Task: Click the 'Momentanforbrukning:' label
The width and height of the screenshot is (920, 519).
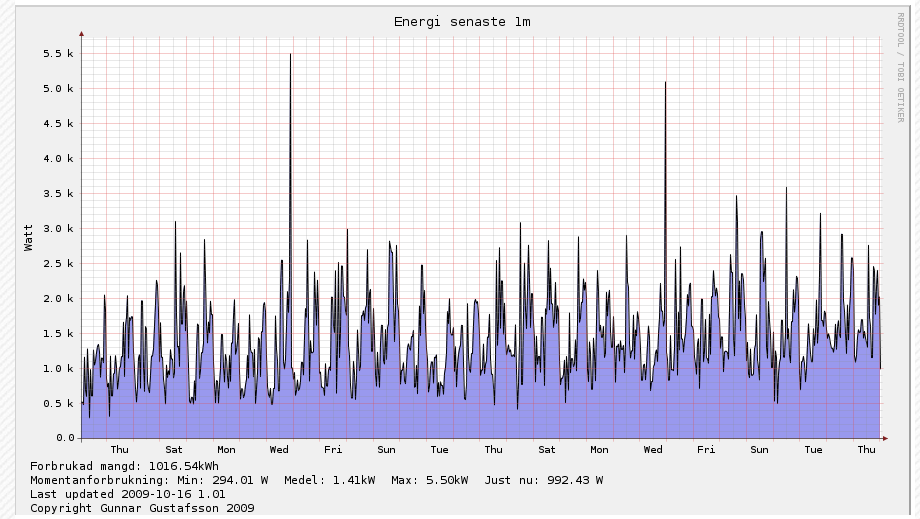Action: coord(106,480)
